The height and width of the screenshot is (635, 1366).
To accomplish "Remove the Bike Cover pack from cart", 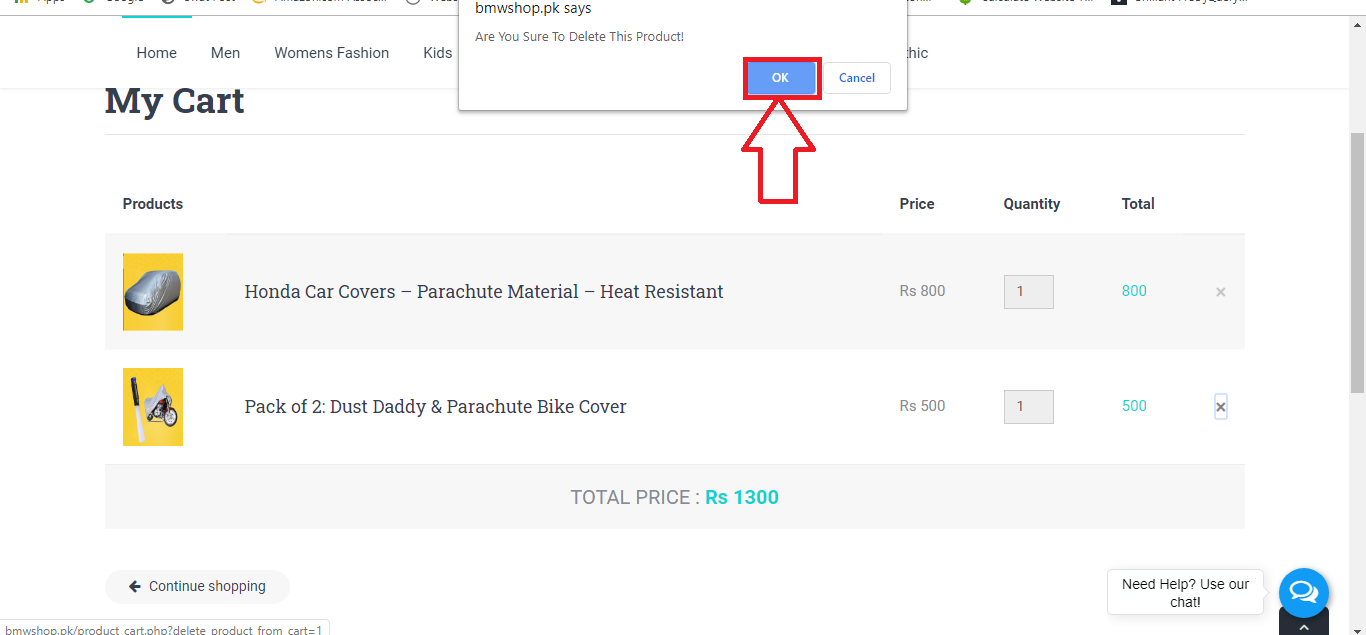I will pos(1220,407).
